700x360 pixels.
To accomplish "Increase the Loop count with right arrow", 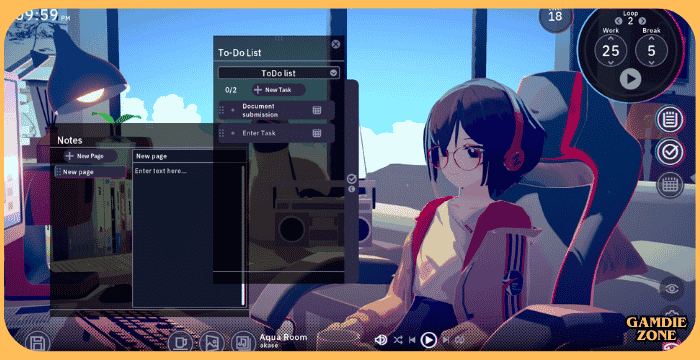I will coord(642,21).
